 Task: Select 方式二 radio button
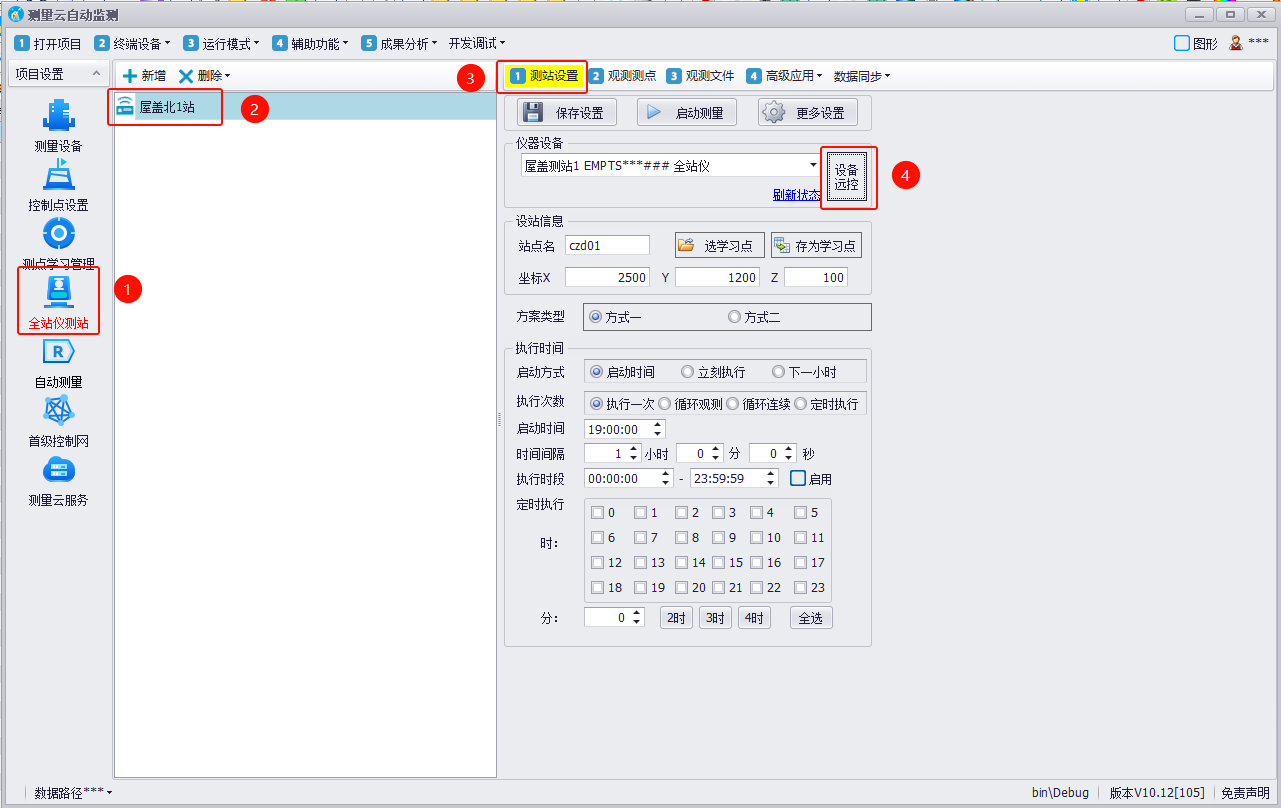click(x=735, y=317)
